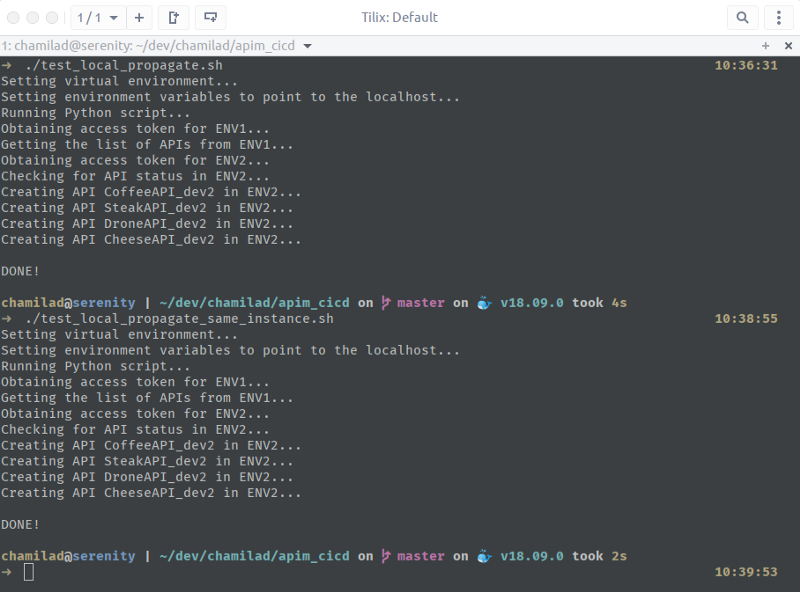This screenshot has height=592, width=800.
Task: Click the prompt text took 2s
Action: pos(599,556)
